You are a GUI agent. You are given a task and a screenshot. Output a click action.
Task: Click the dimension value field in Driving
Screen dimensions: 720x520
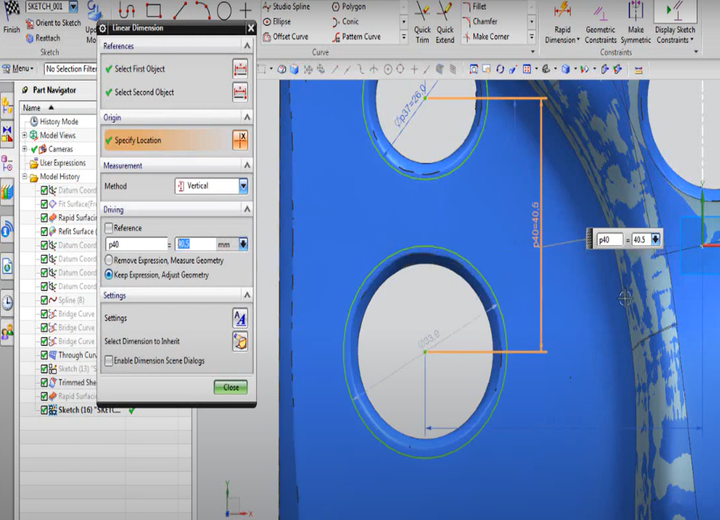click(195, 244)
